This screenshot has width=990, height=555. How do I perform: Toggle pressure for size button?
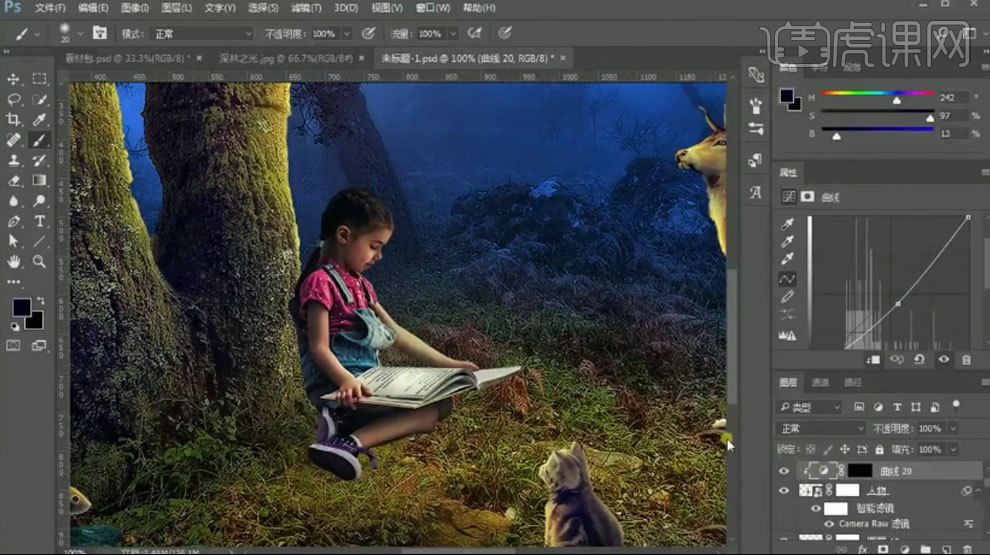(x=504, y=33)
